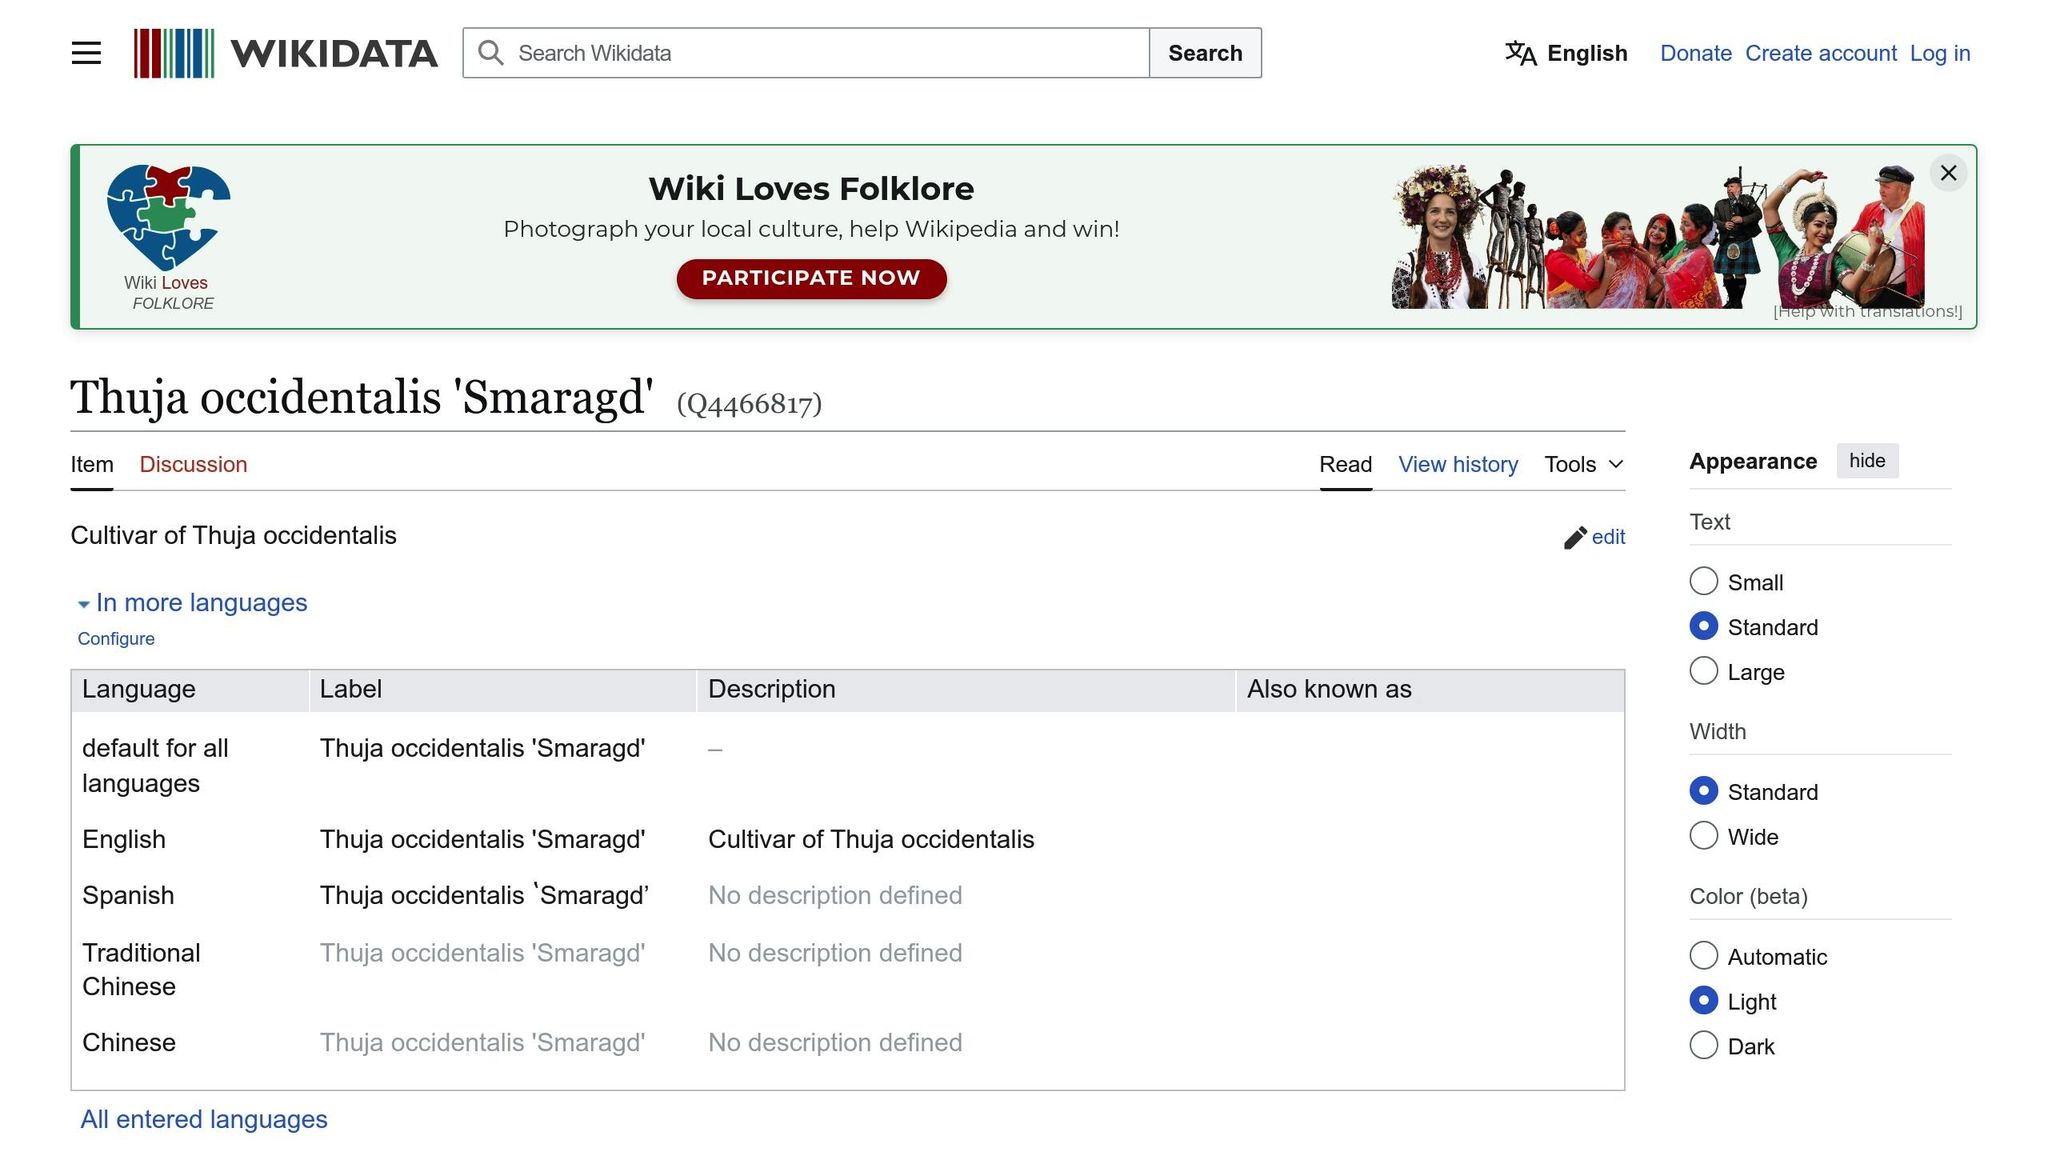Switch to the Discussion tab

coord(193,464)
